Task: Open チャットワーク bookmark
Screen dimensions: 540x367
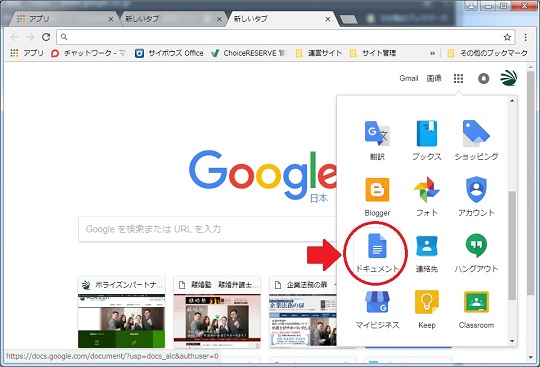Action: tap(89, 53)
